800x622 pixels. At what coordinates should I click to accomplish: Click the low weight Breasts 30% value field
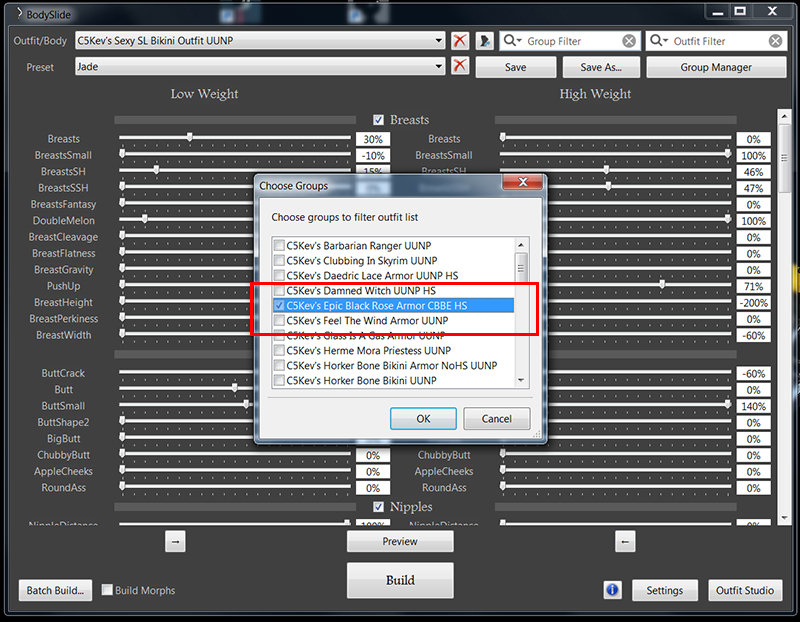coord(373,139)
